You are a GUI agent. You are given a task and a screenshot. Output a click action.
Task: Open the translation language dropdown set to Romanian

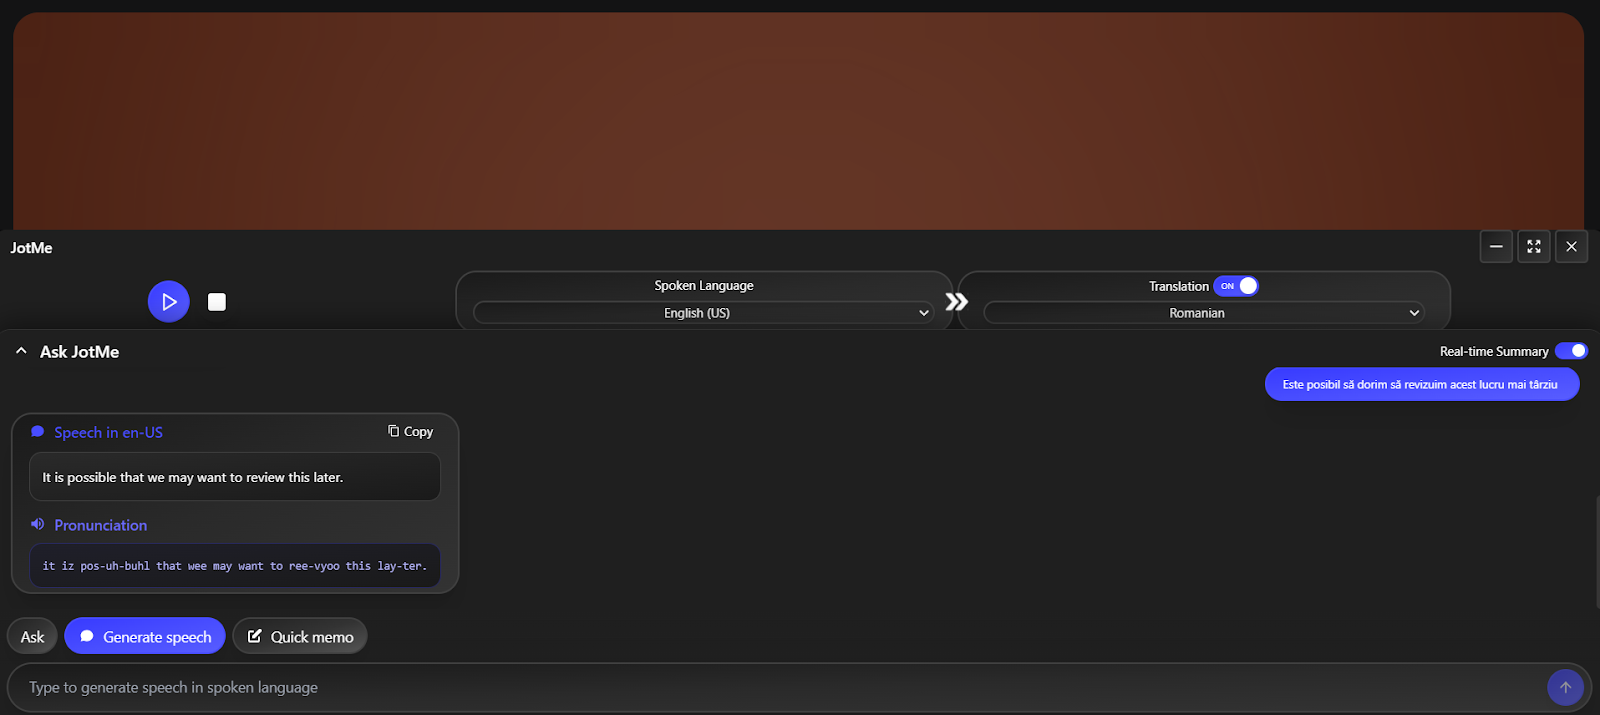click(1204, 313)
